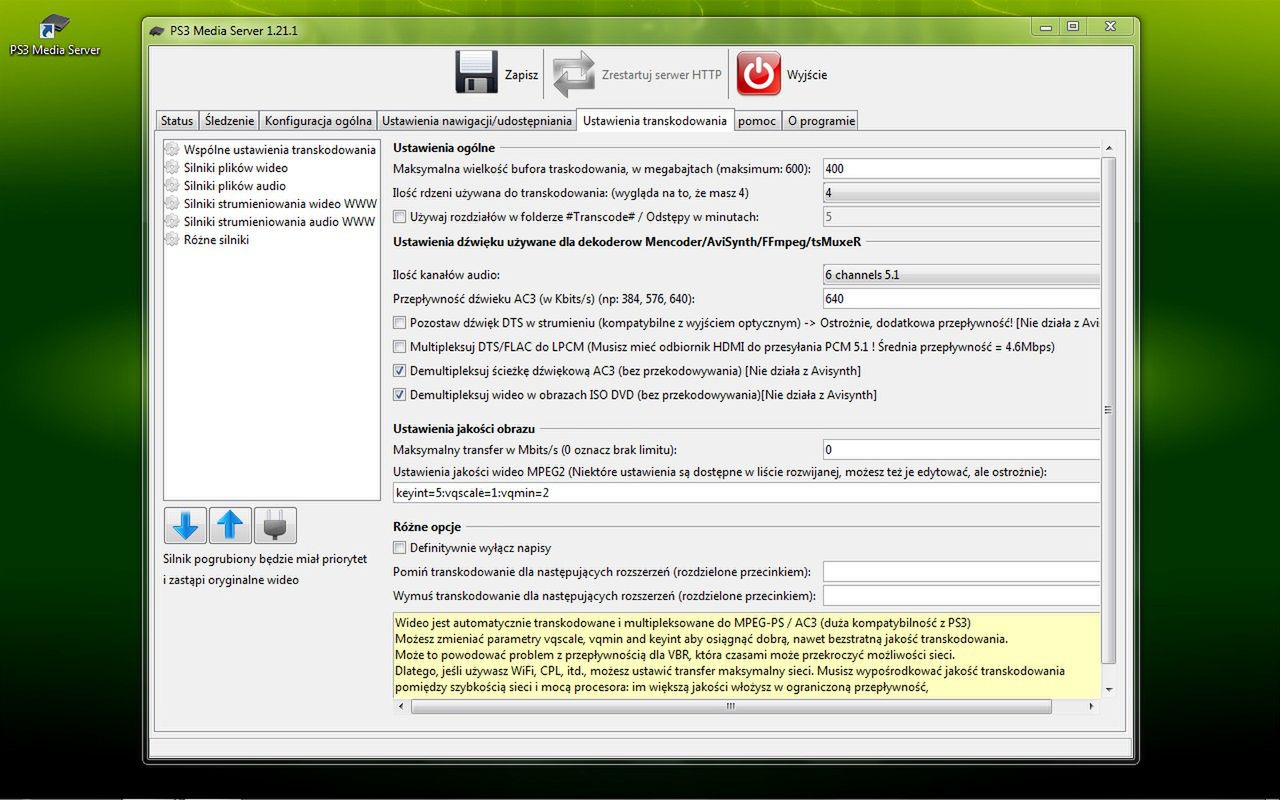This screenshot has width=1280, height=800.
Task: Open the pomoc tab
Action: tap(757, 121)
